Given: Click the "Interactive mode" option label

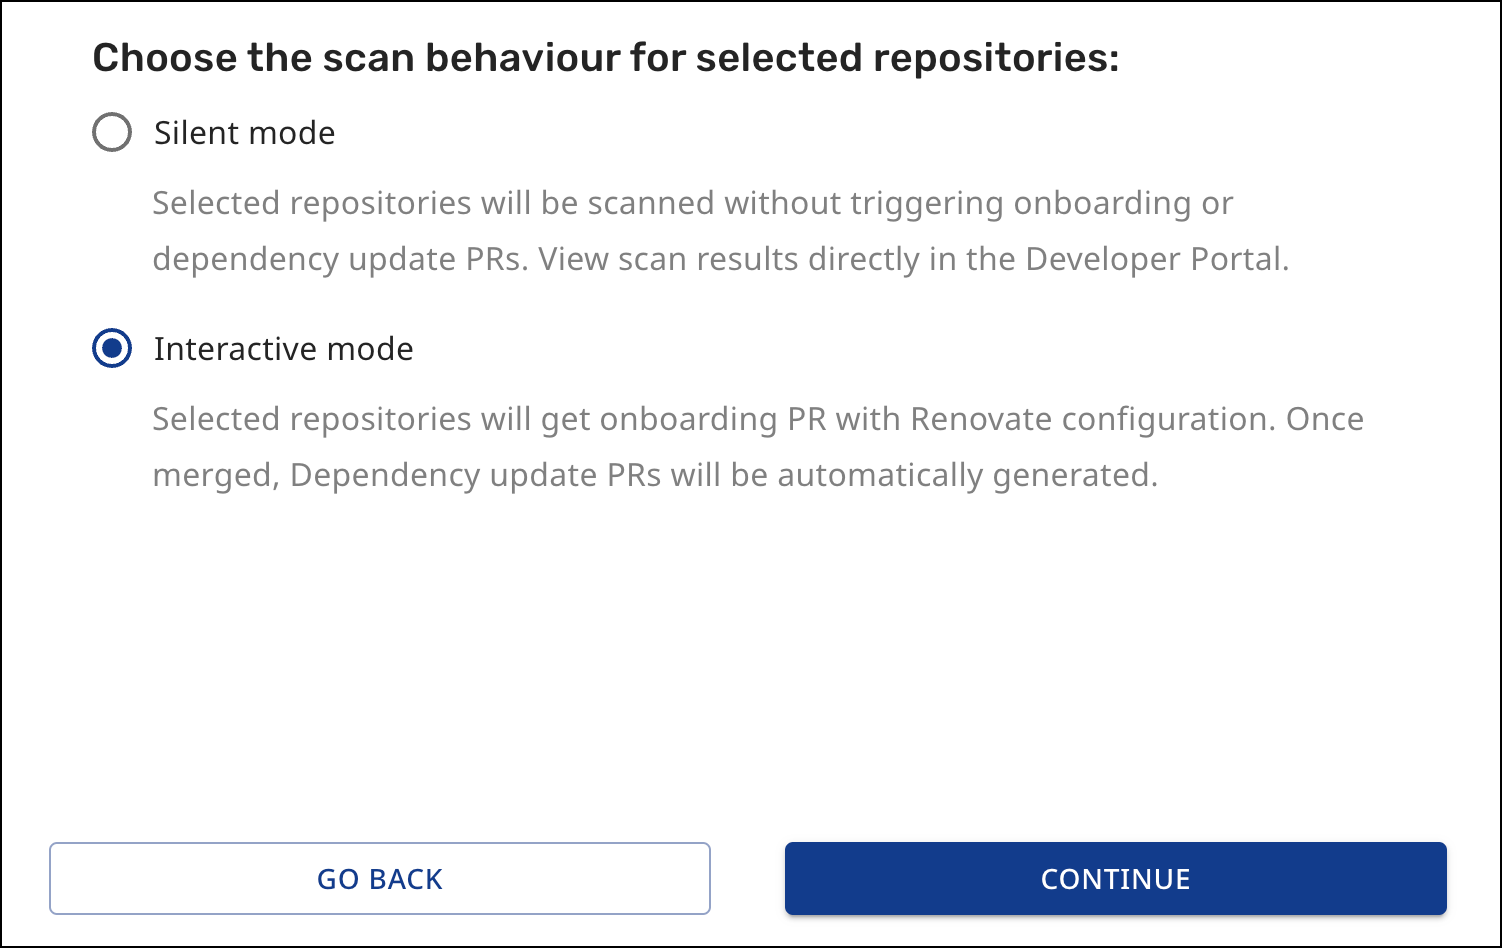Looking at the screenshot, I should click(283, 349).
